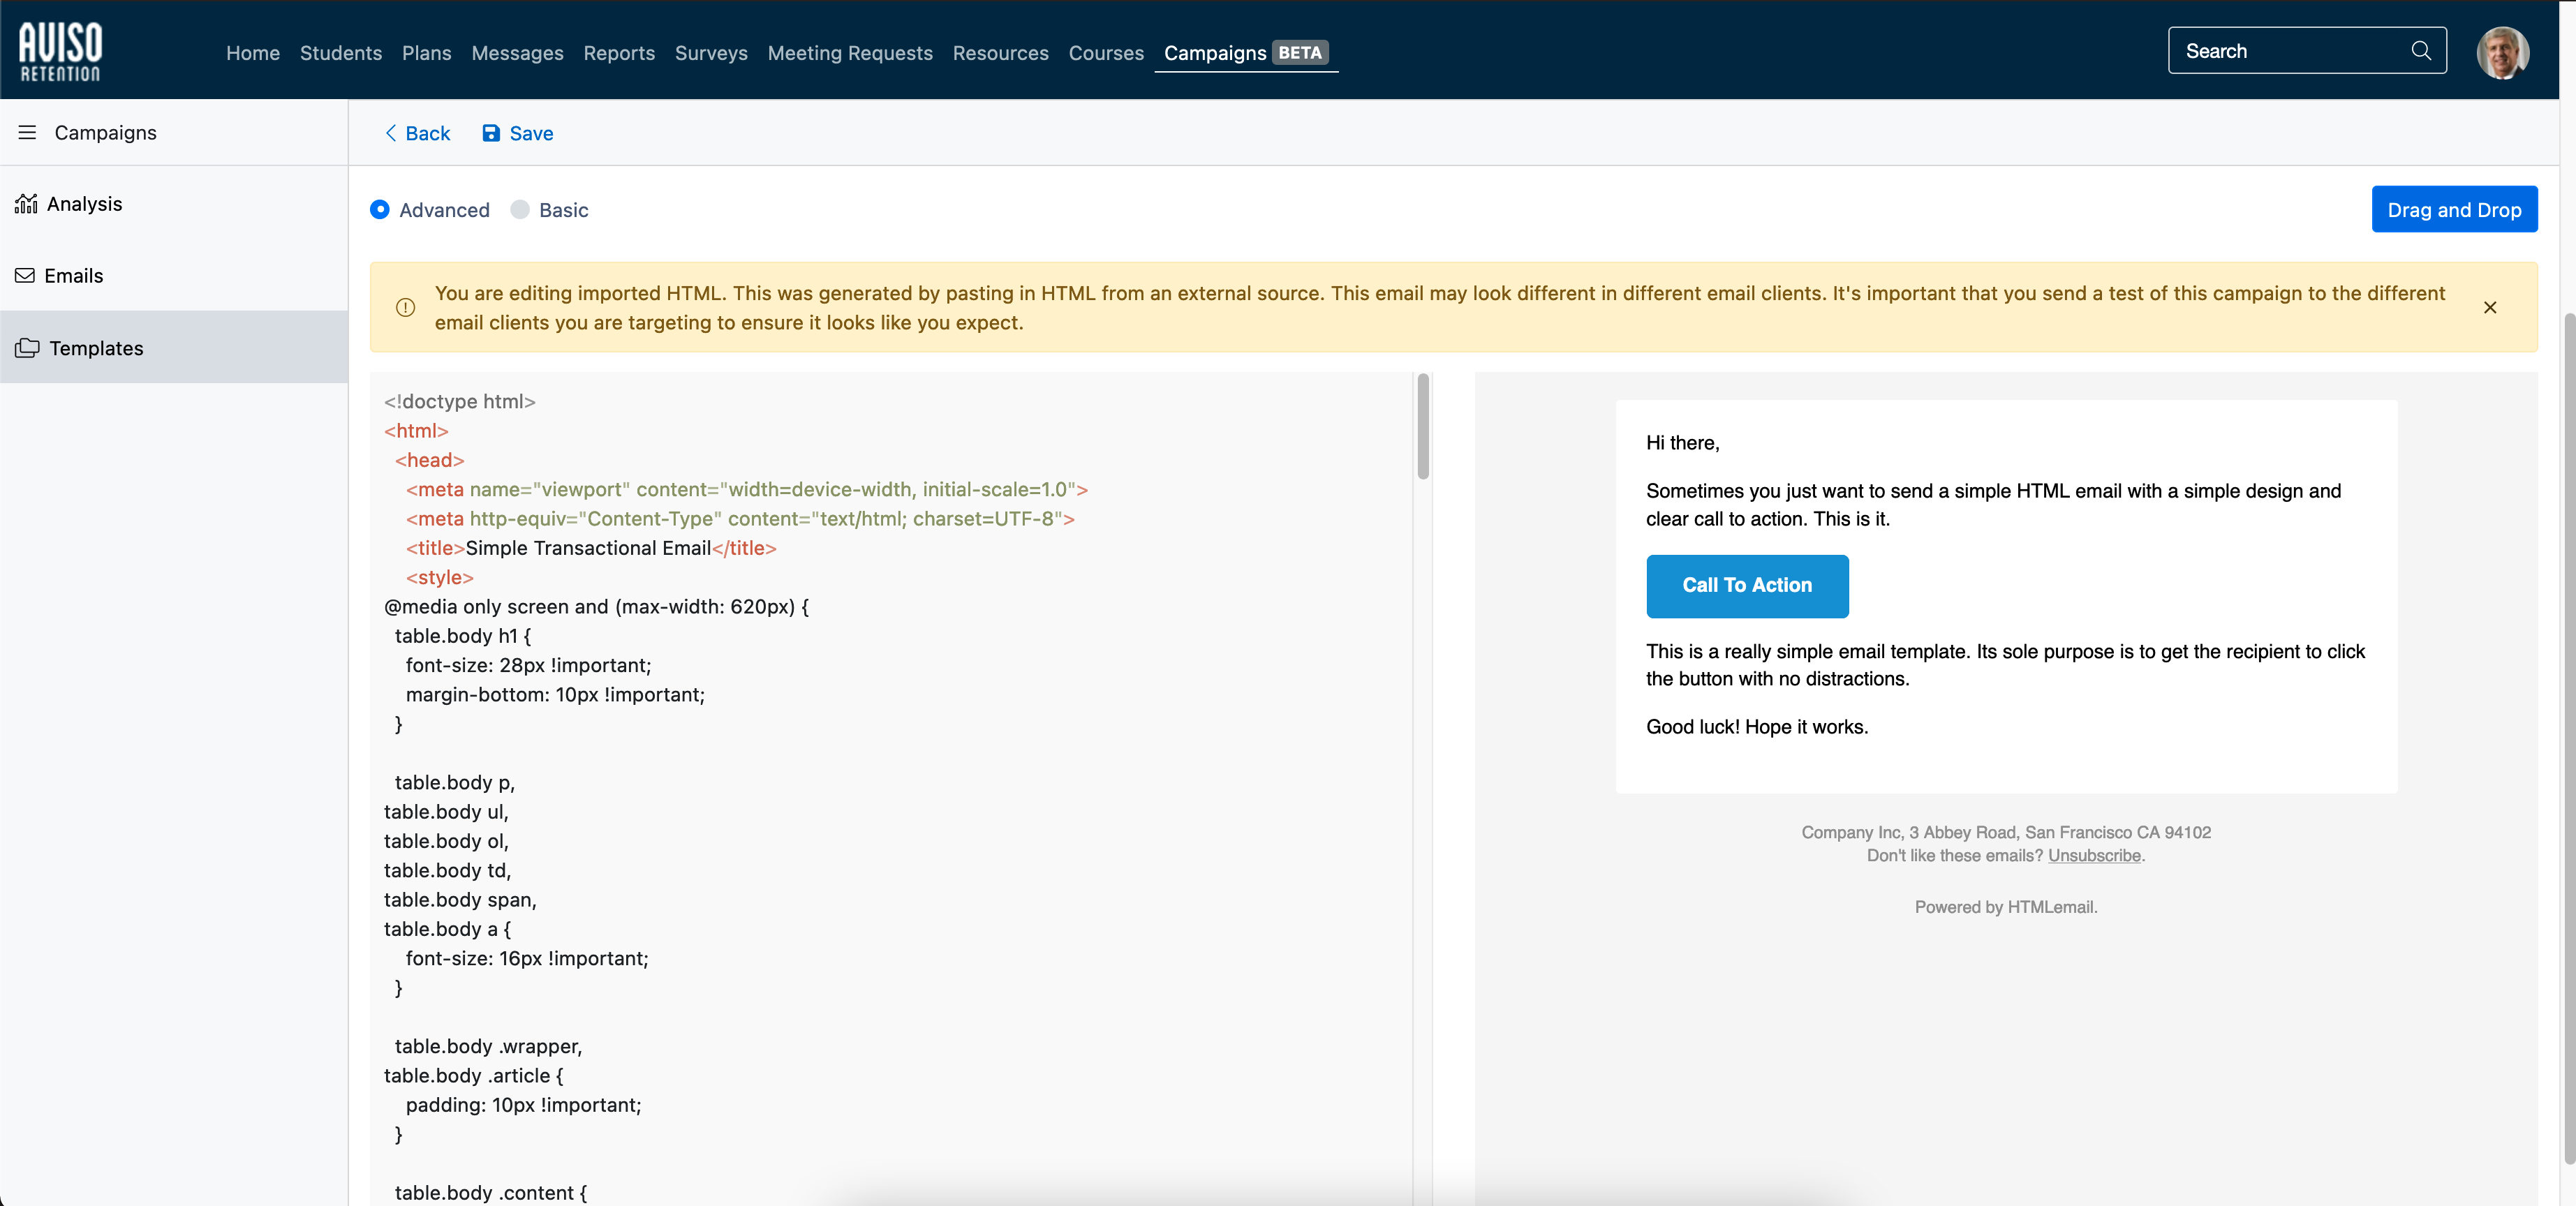
Task: Open the Students navigation item
Action: tap(341, 53)
